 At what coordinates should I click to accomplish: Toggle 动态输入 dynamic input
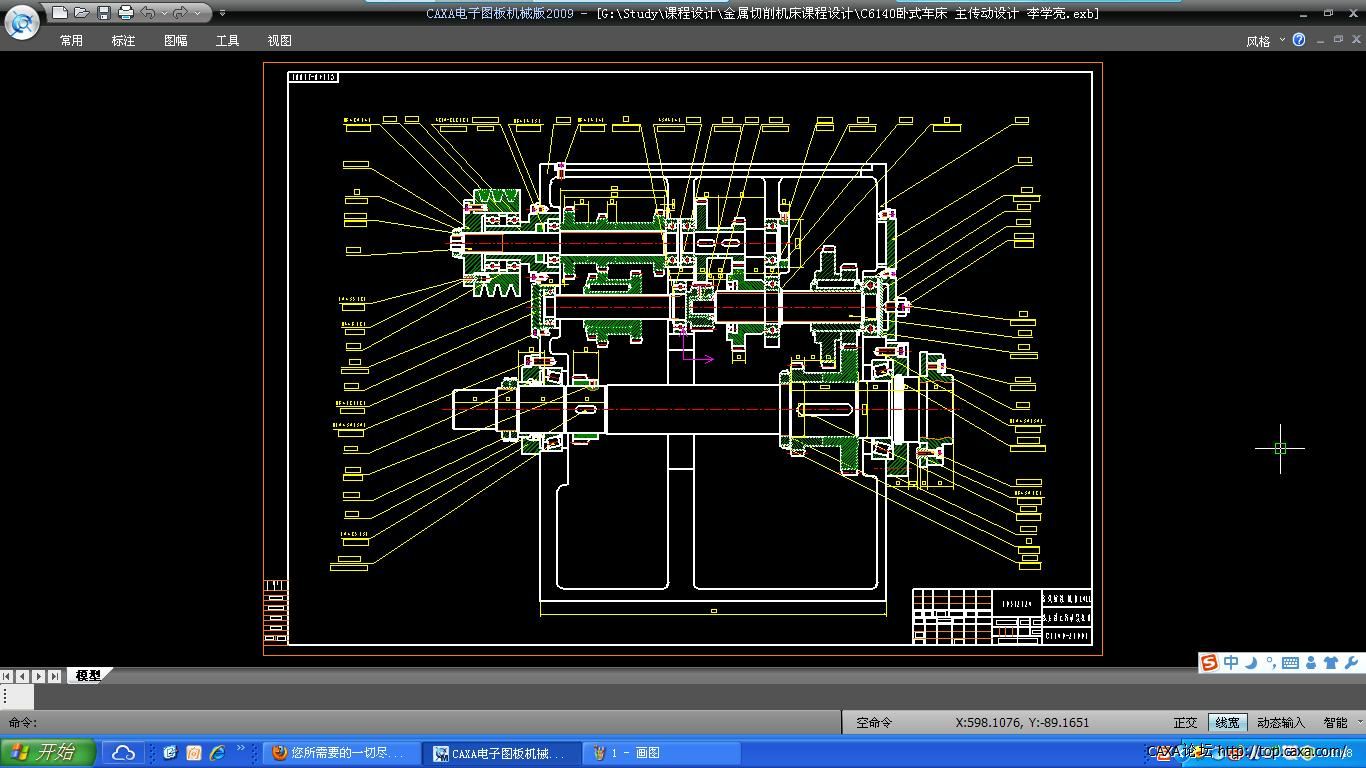coord(1281,722)
